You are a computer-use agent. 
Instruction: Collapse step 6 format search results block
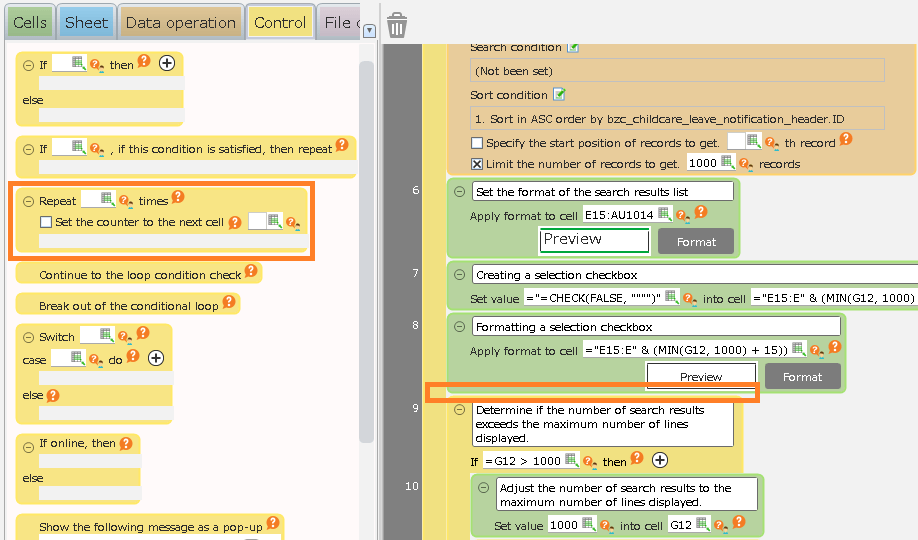(x=460, y=191)
